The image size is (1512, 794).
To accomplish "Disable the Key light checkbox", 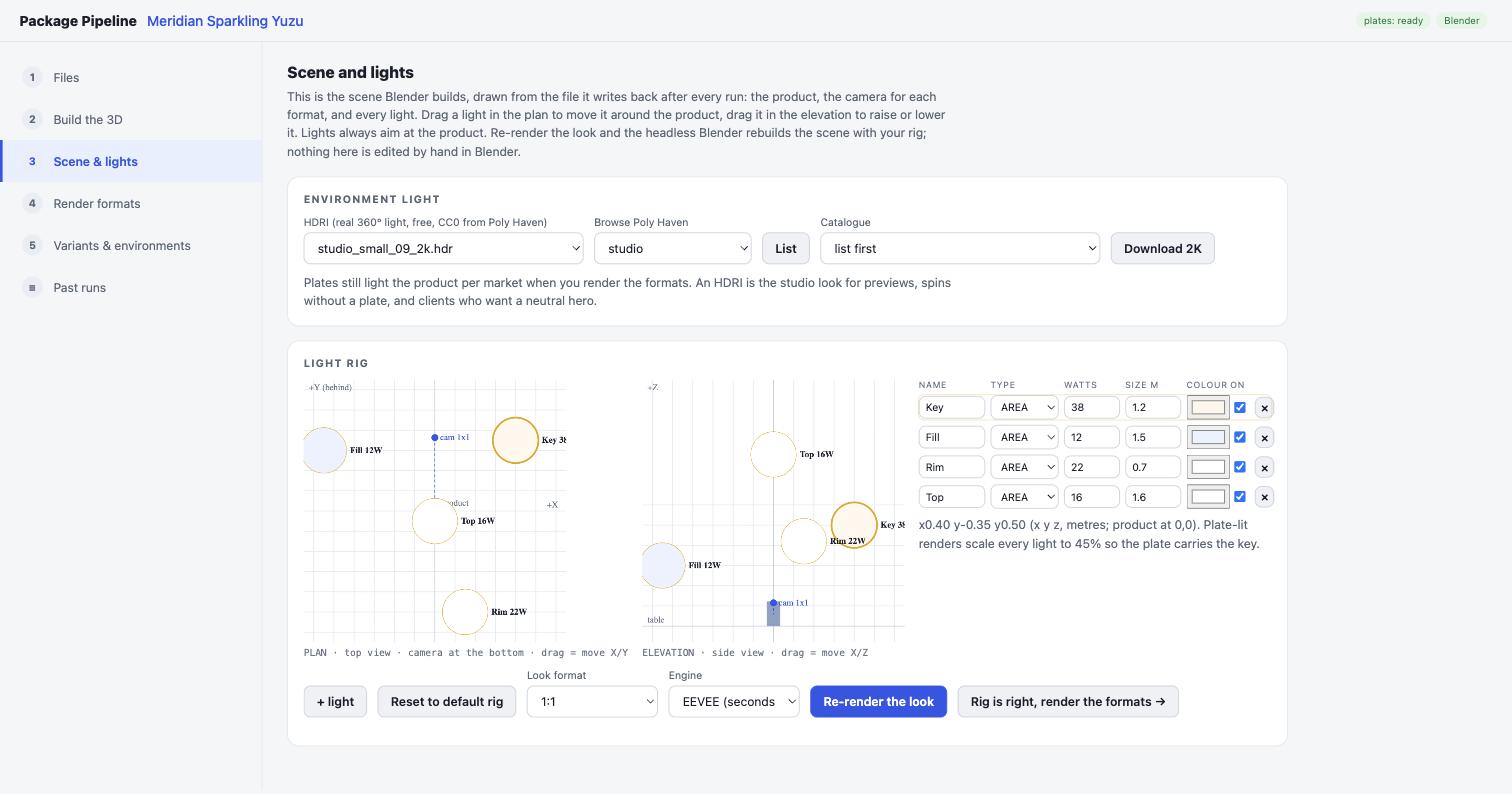I will (1240, 408).
